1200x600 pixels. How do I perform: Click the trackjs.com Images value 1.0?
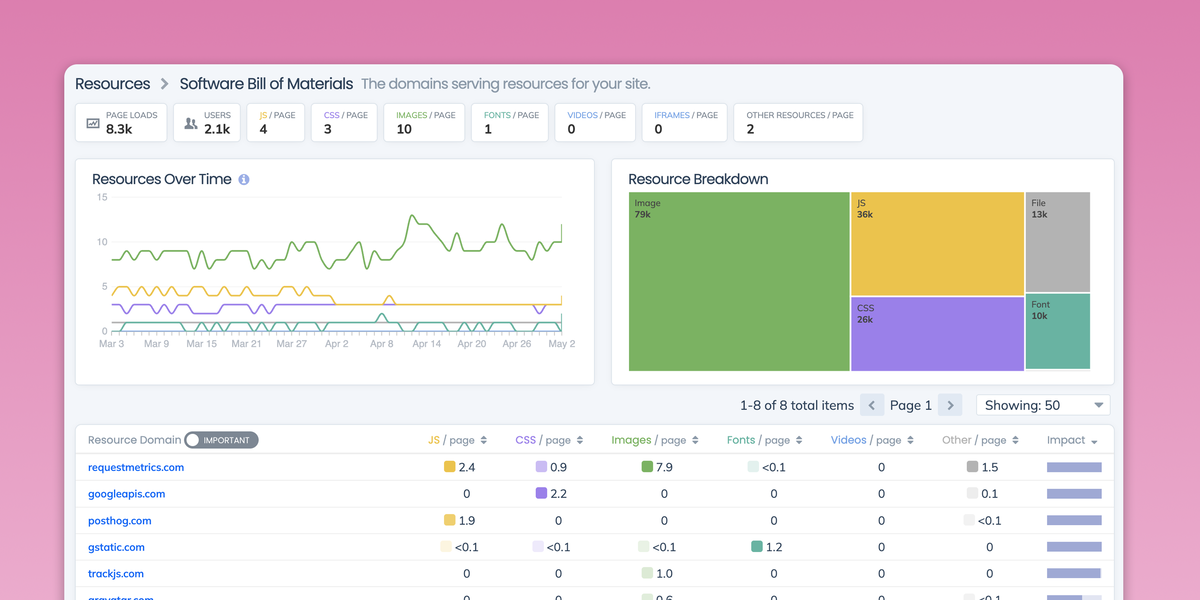[664, 574]
